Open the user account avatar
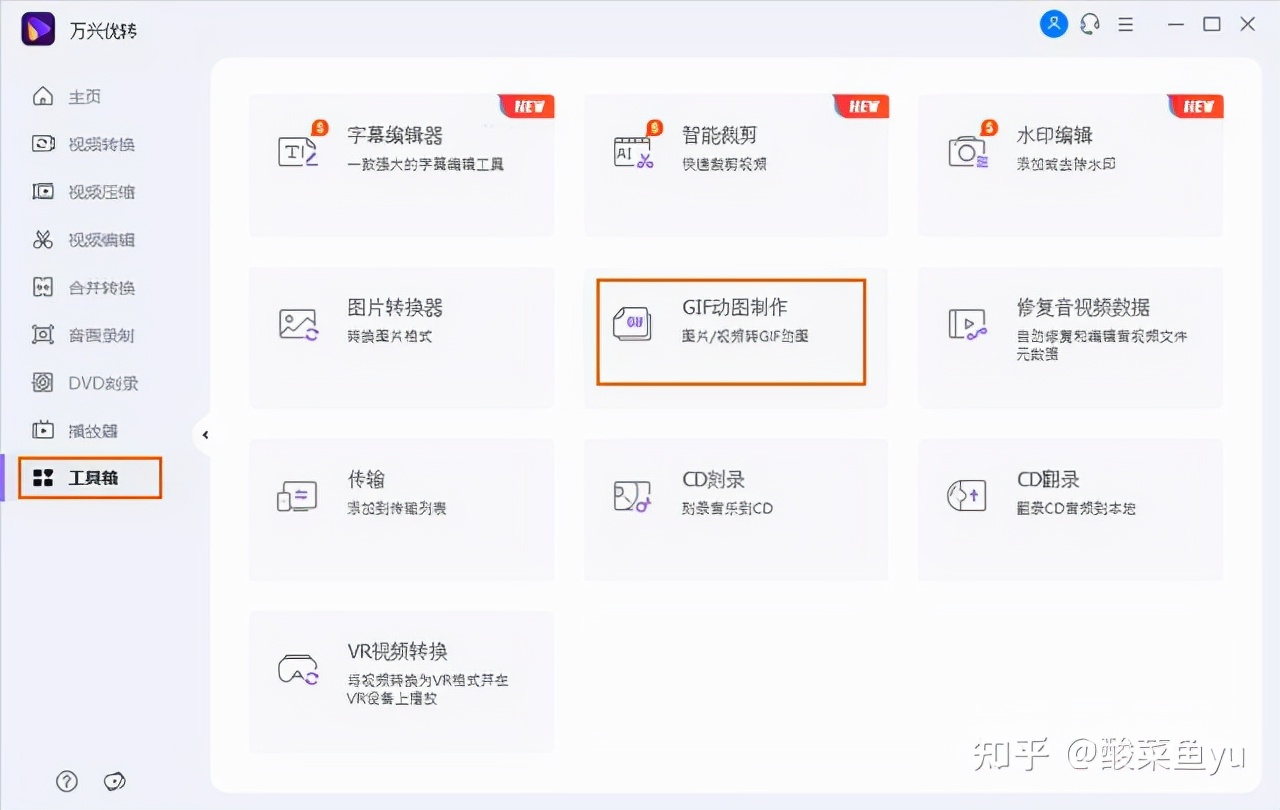This screenshot has width=1280, height=810. [x=1054, y=24]
